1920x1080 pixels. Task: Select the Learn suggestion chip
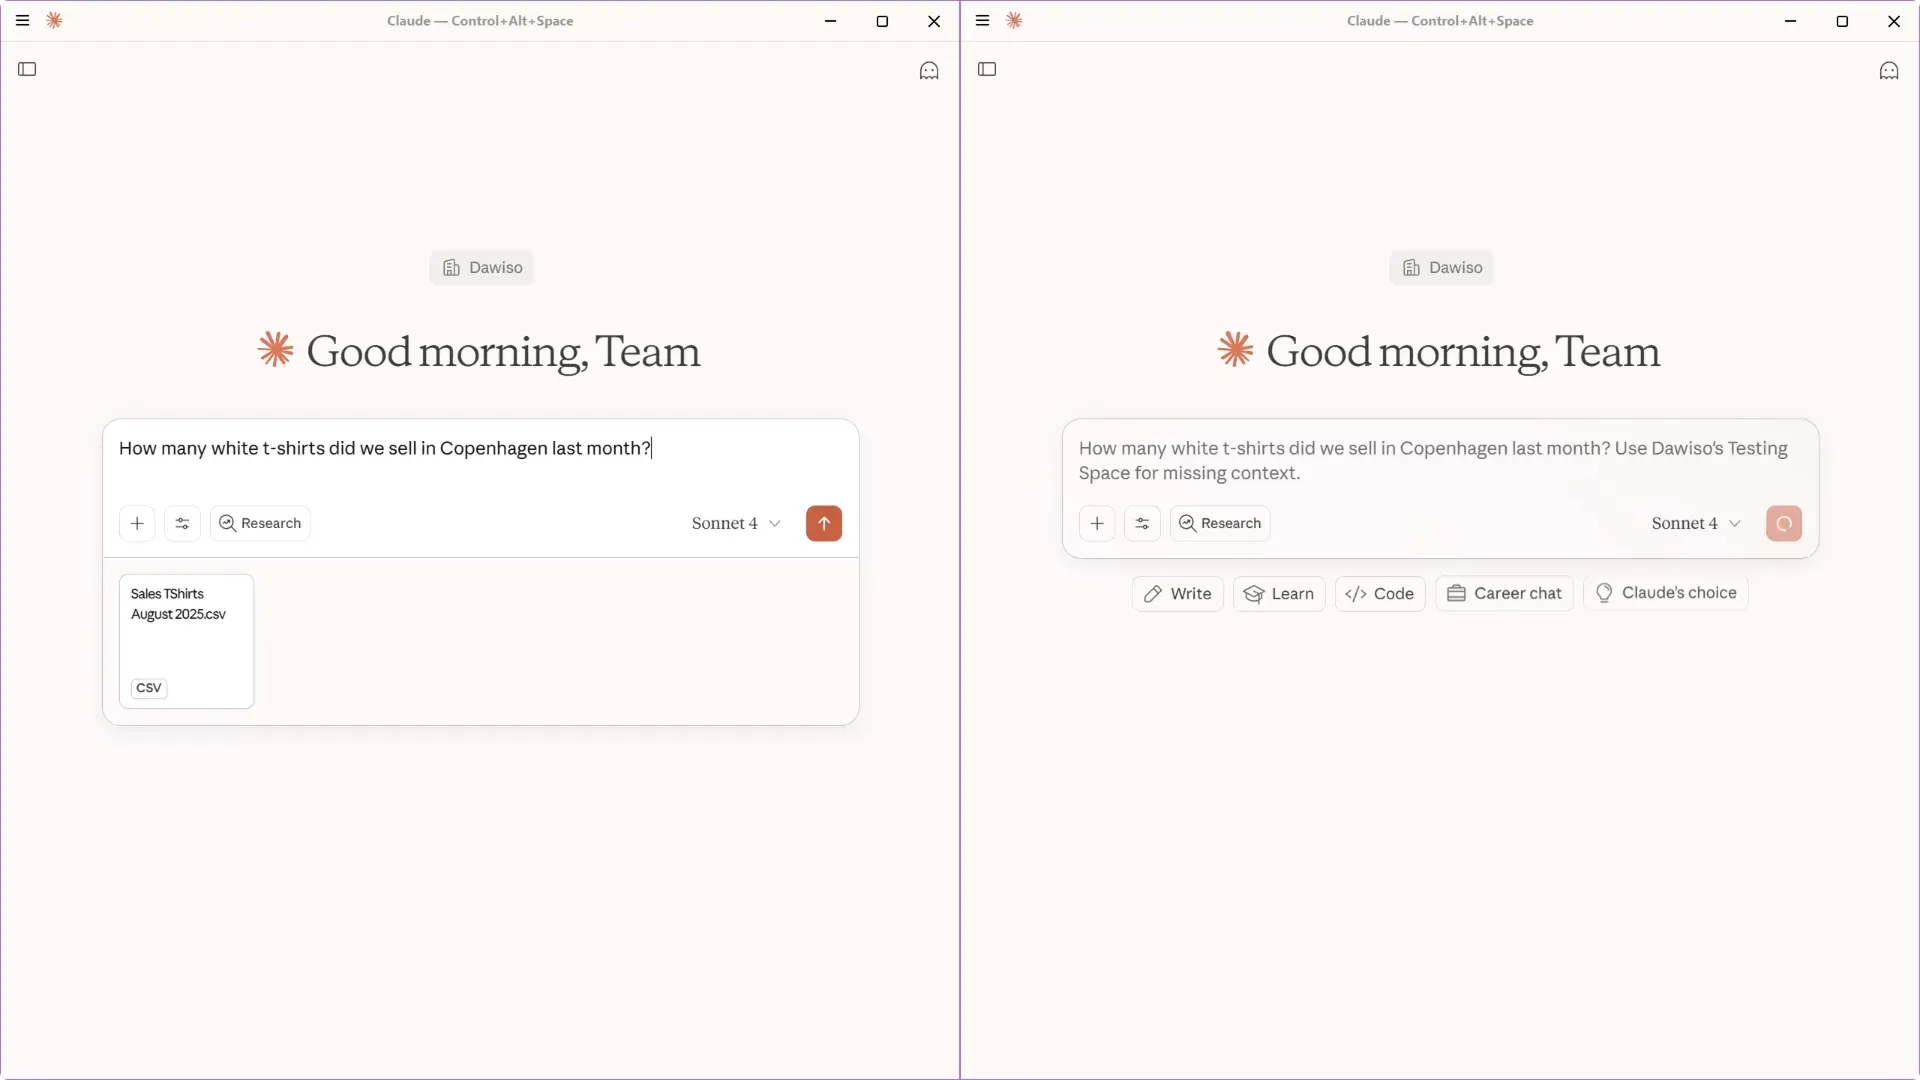click(1279, 593)
